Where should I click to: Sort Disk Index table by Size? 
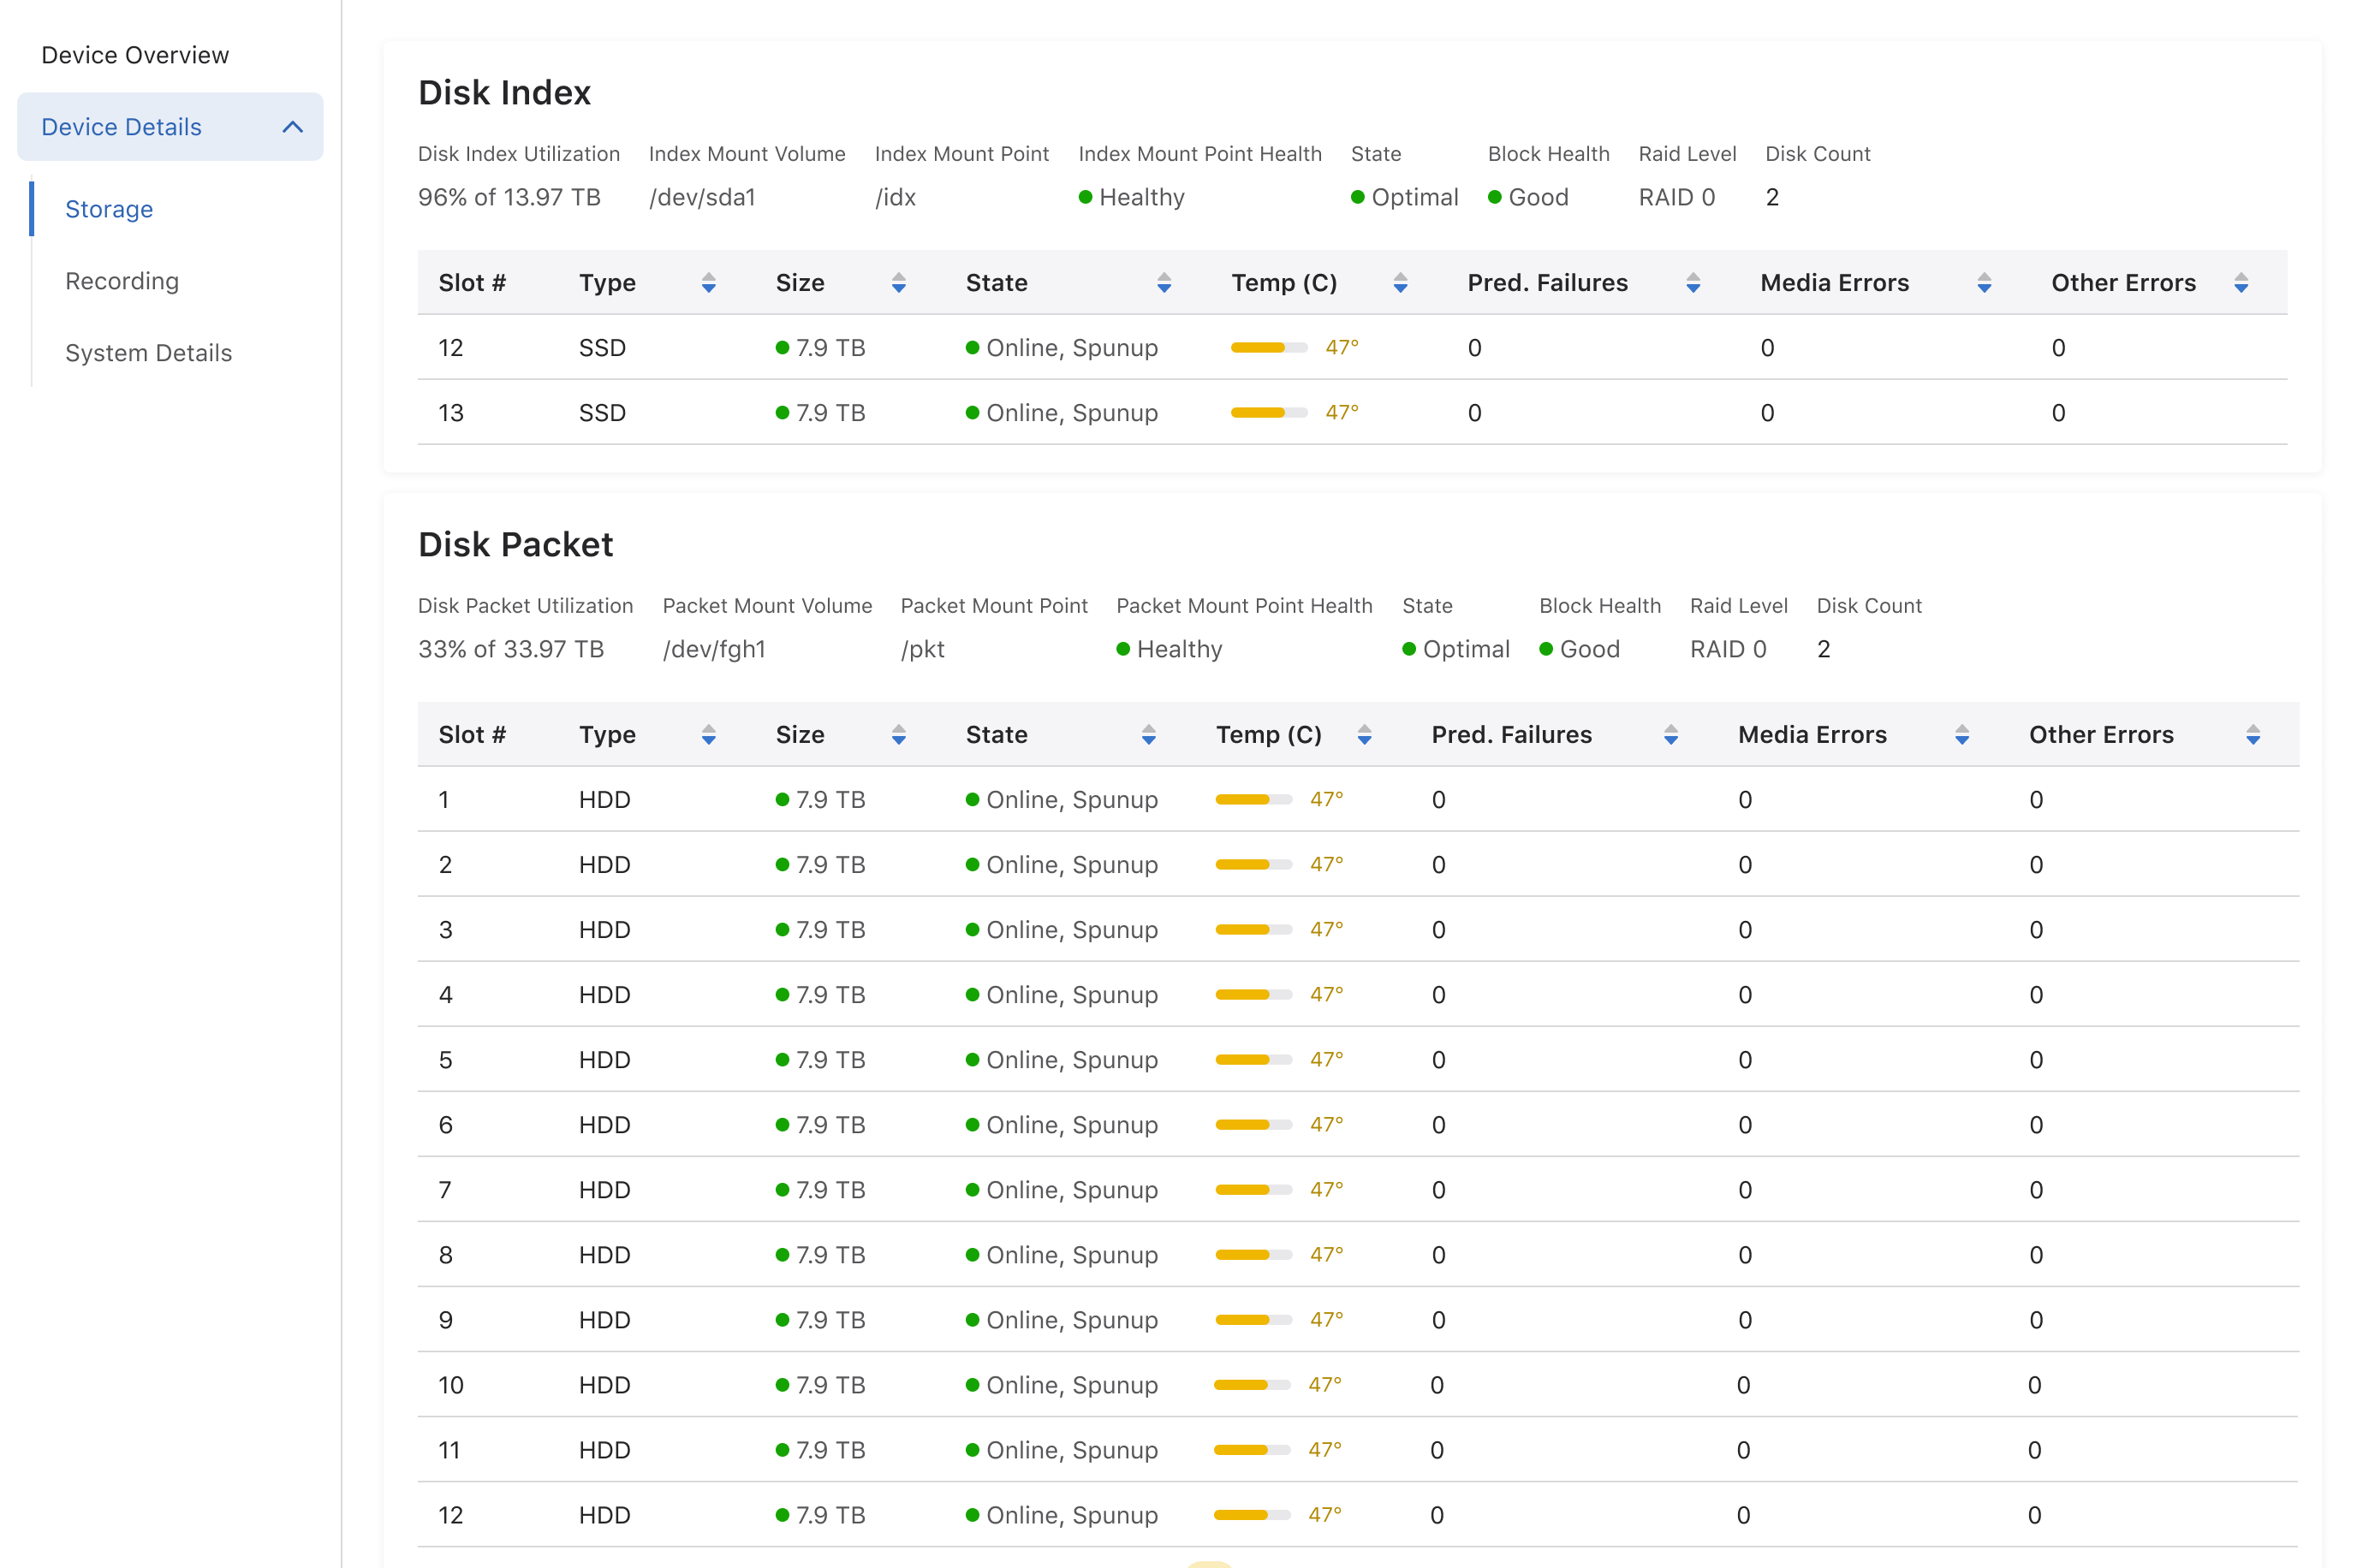tap(898, 283)
